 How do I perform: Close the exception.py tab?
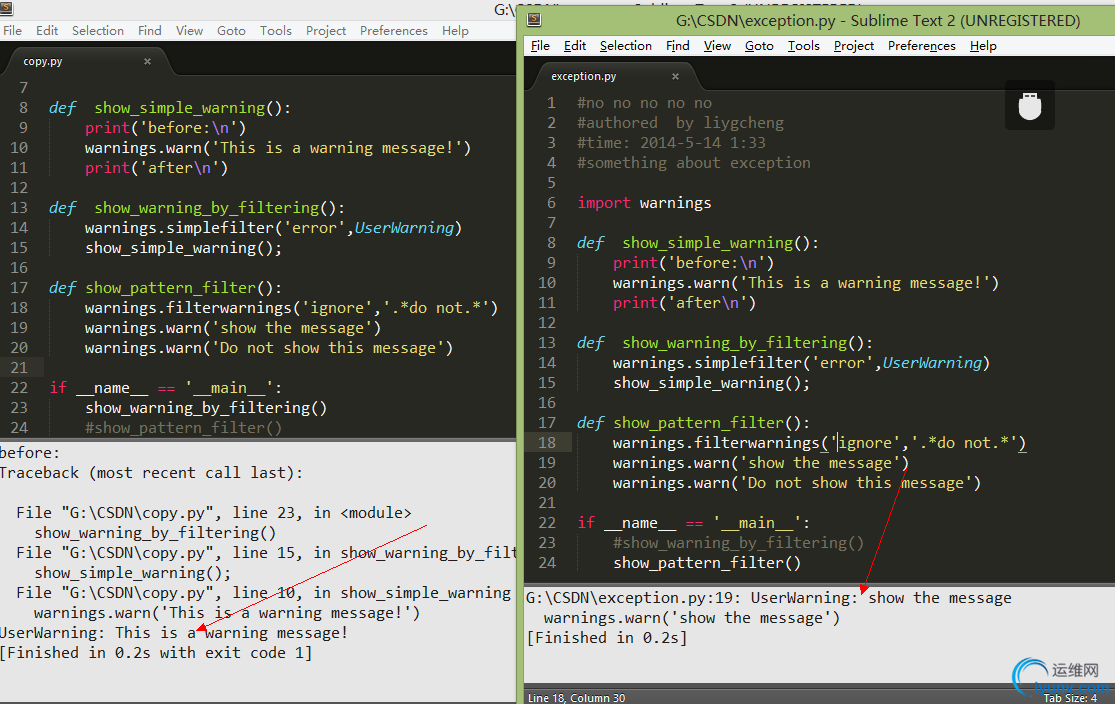tap(675, 76)
